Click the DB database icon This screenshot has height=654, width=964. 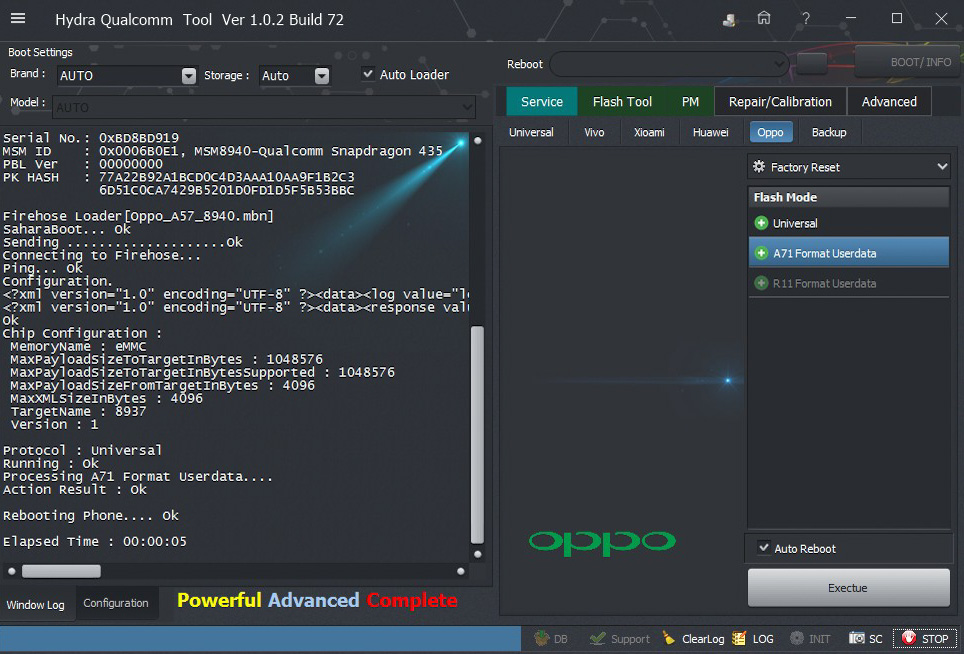coord(542,639)
